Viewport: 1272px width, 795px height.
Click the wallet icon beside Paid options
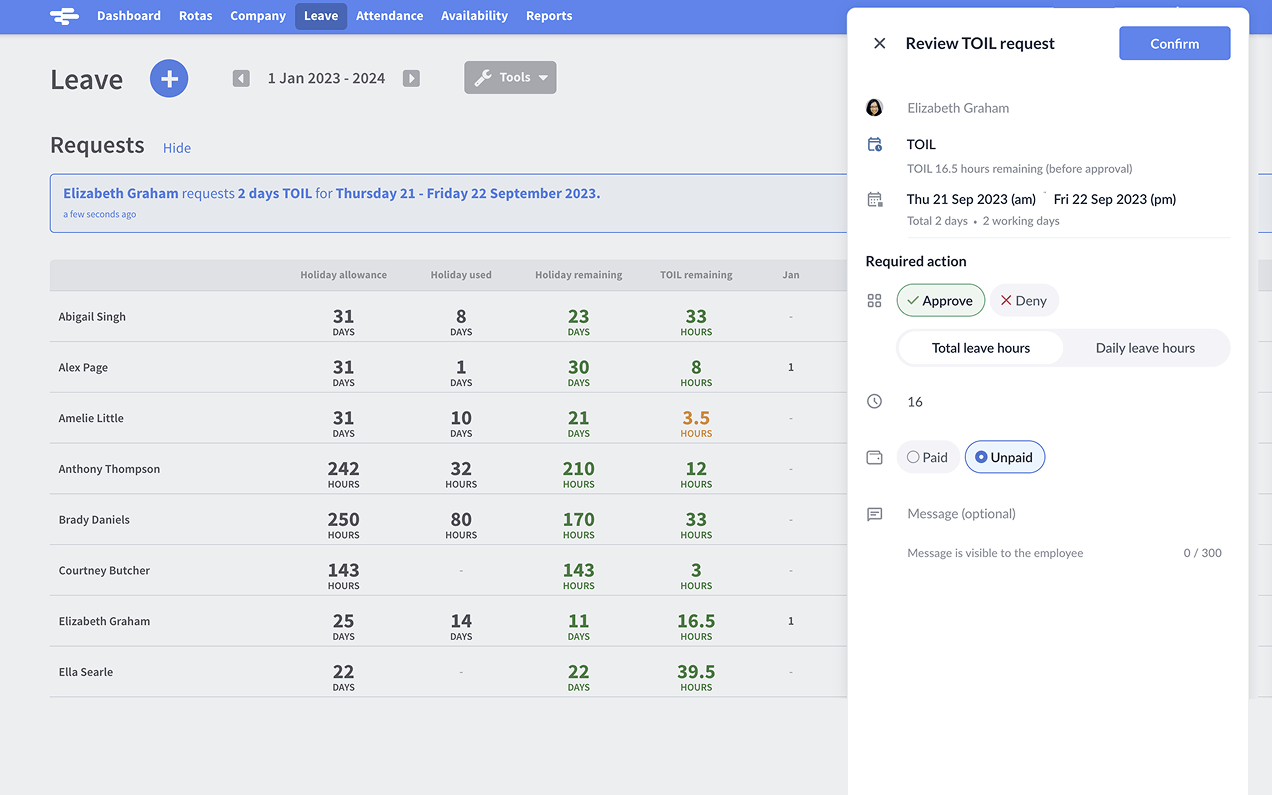(x=875, y=457)
